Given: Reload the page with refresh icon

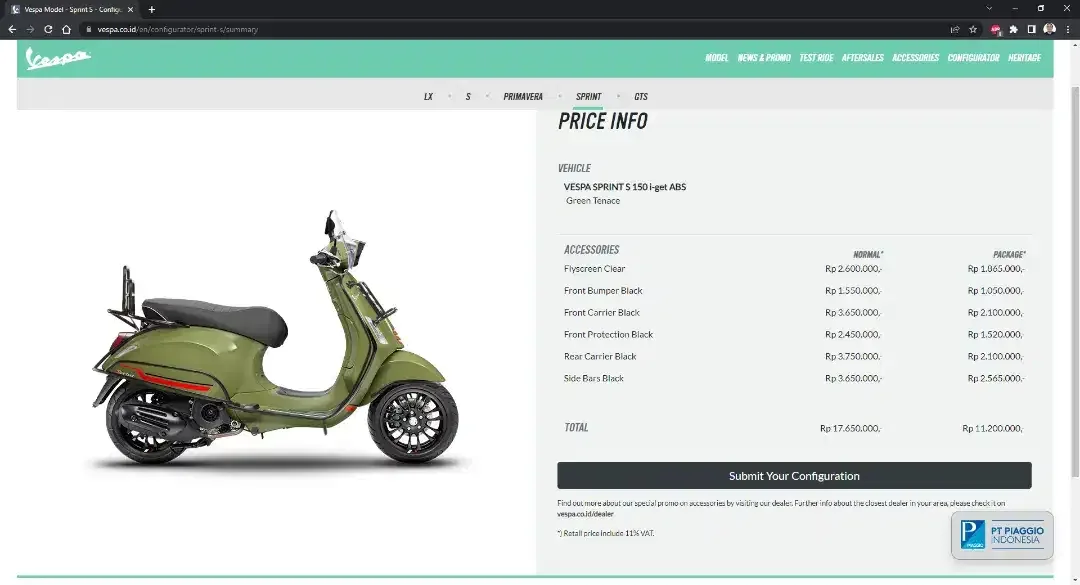Looking at the screenshot, I should click(48, 29).
